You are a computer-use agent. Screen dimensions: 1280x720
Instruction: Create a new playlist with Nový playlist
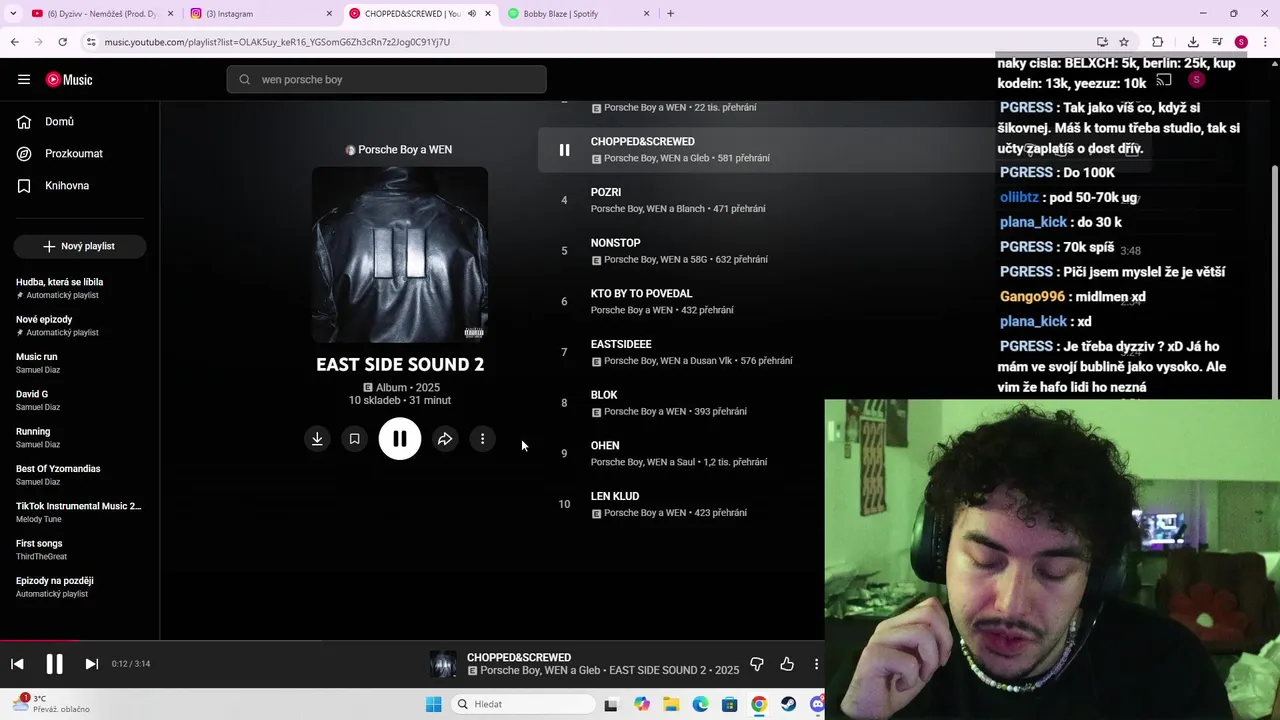pos(80,246)
